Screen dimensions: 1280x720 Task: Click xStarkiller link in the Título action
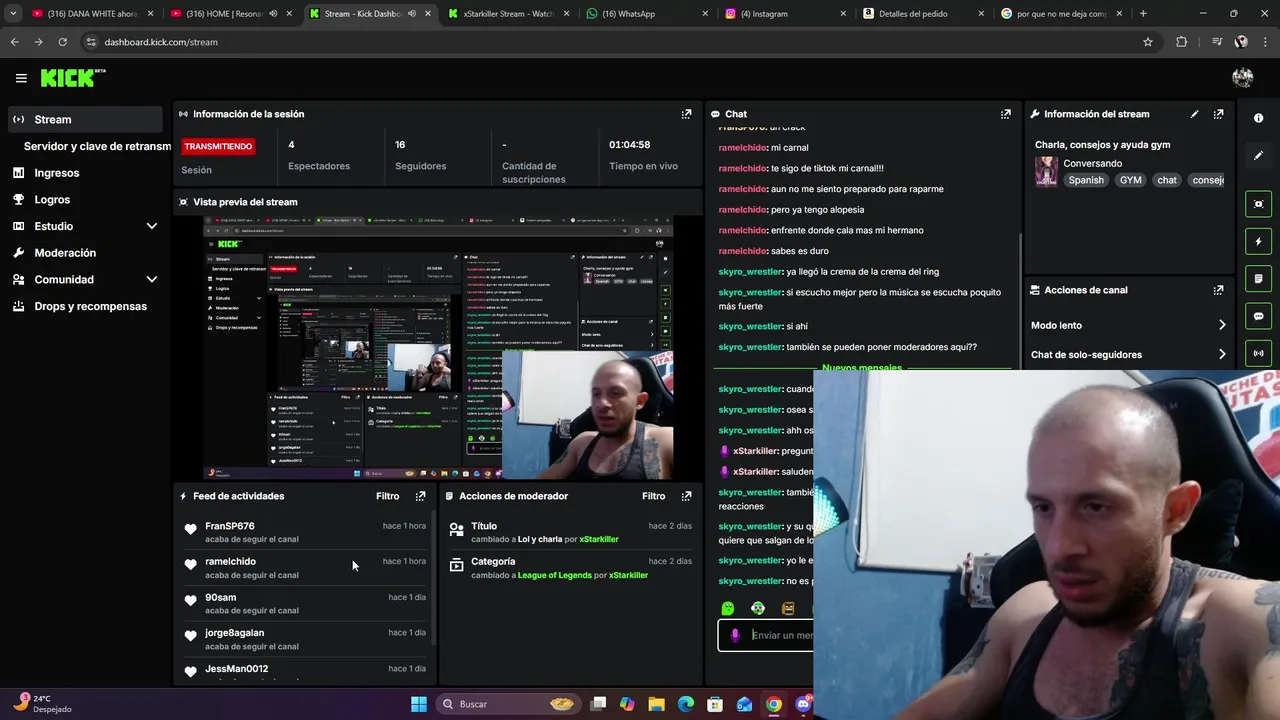(x=599, y=539)
